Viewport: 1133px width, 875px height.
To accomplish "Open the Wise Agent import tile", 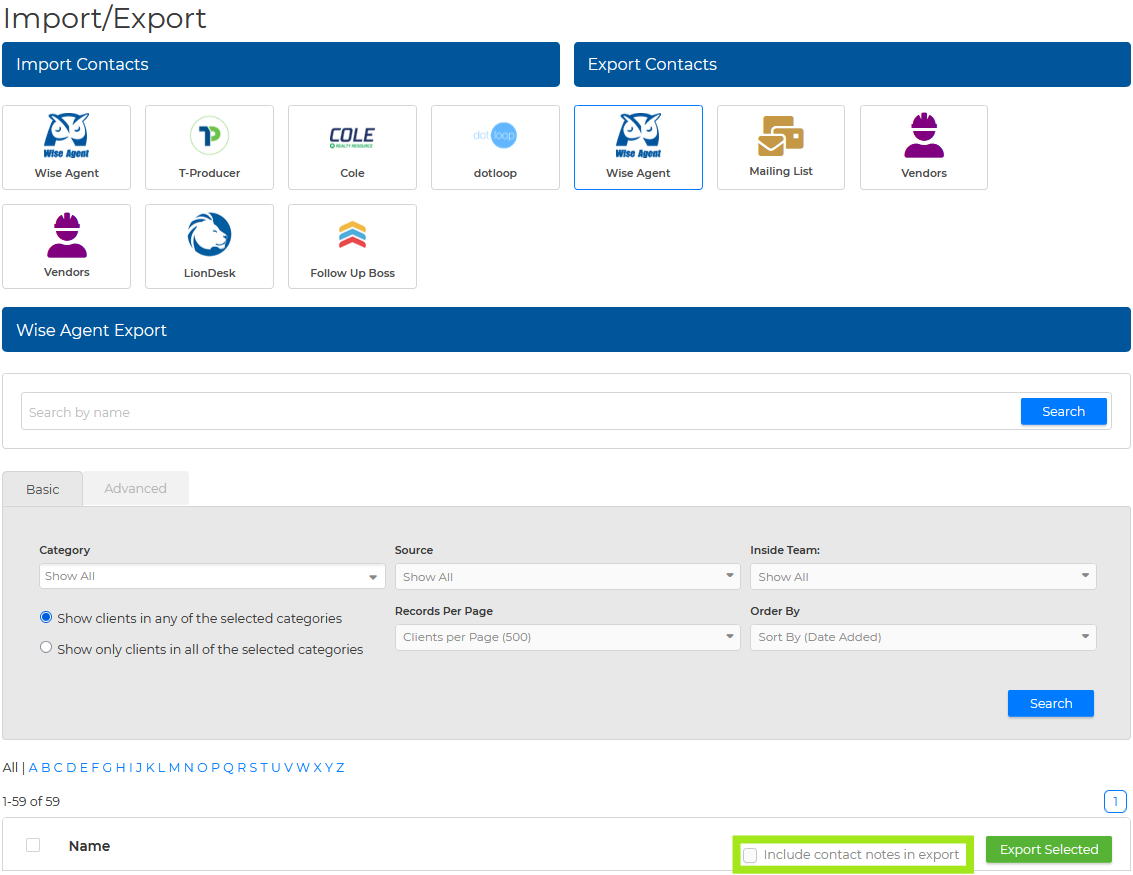I will [x=66, y=147].
